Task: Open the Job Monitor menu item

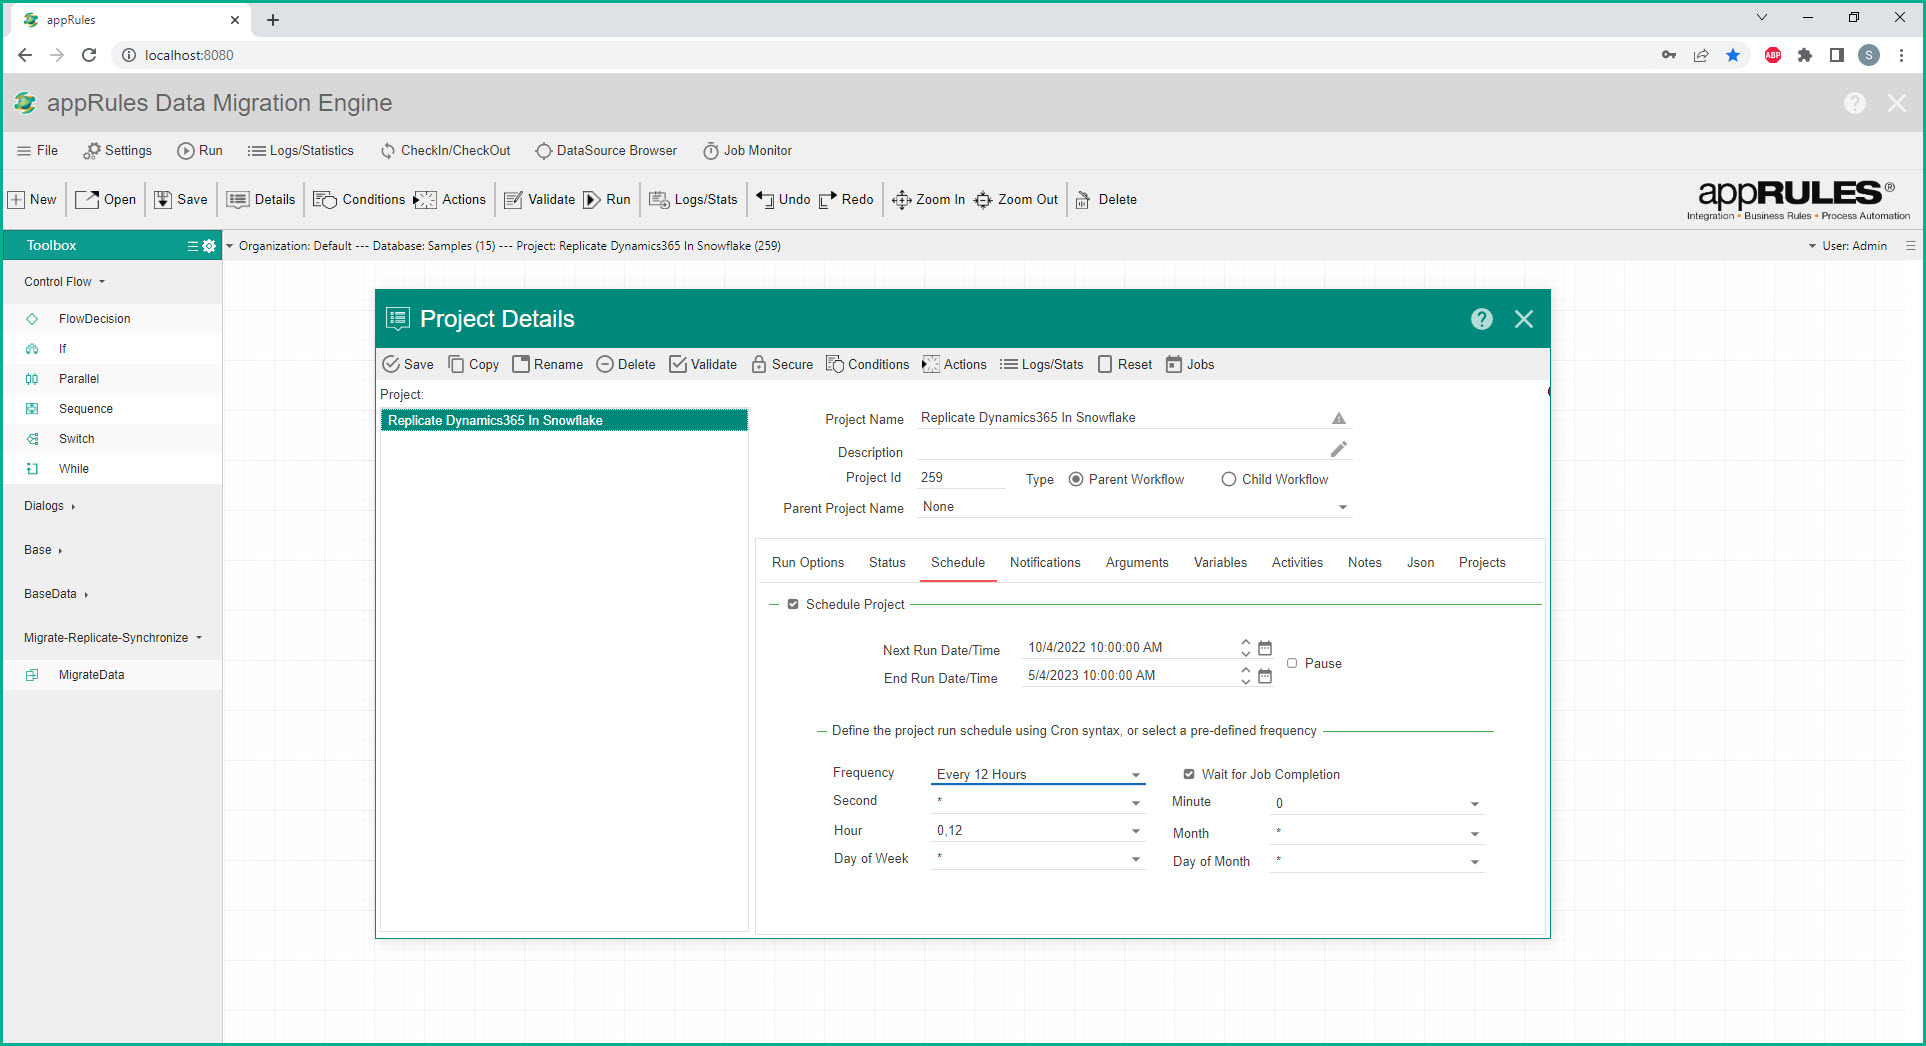Action: point(747,151)
